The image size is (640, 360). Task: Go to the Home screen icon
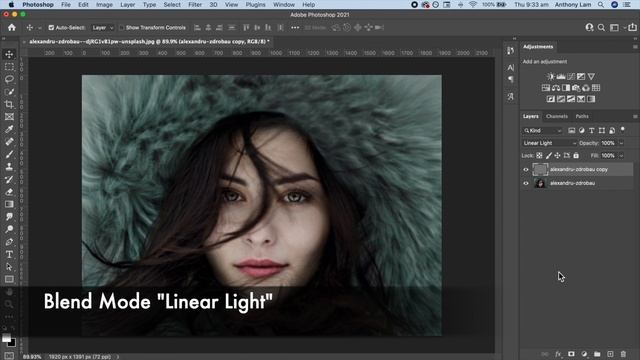(12, 27)
